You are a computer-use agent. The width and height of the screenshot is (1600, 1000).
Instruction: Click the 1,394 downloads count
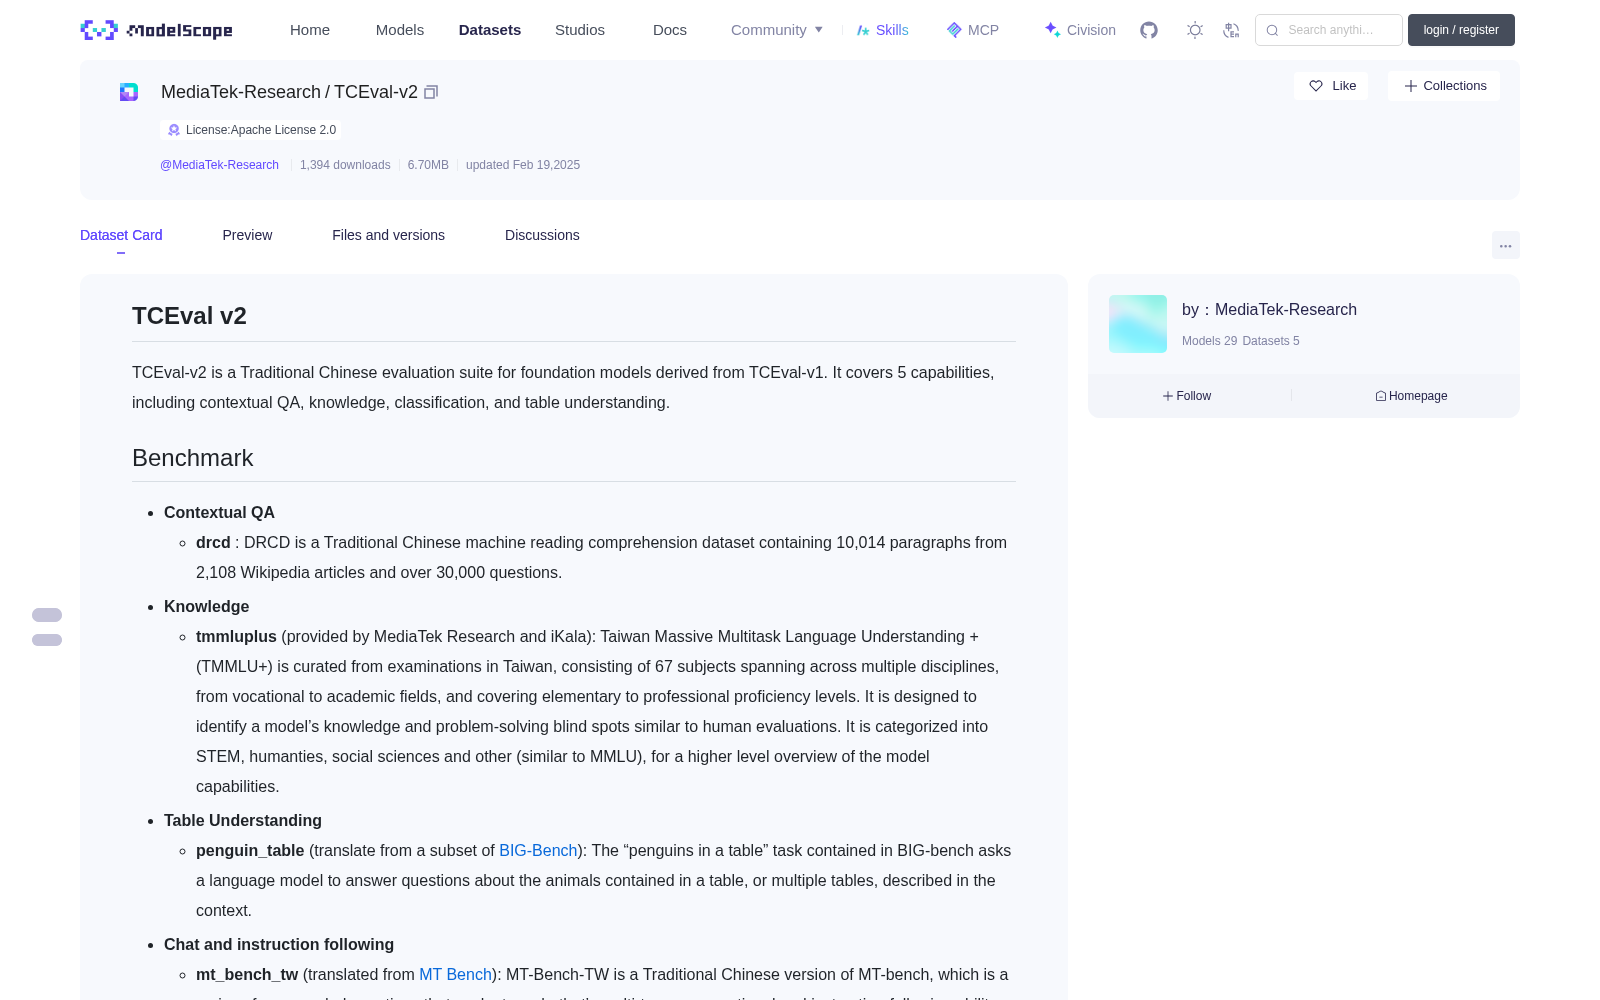345,165
